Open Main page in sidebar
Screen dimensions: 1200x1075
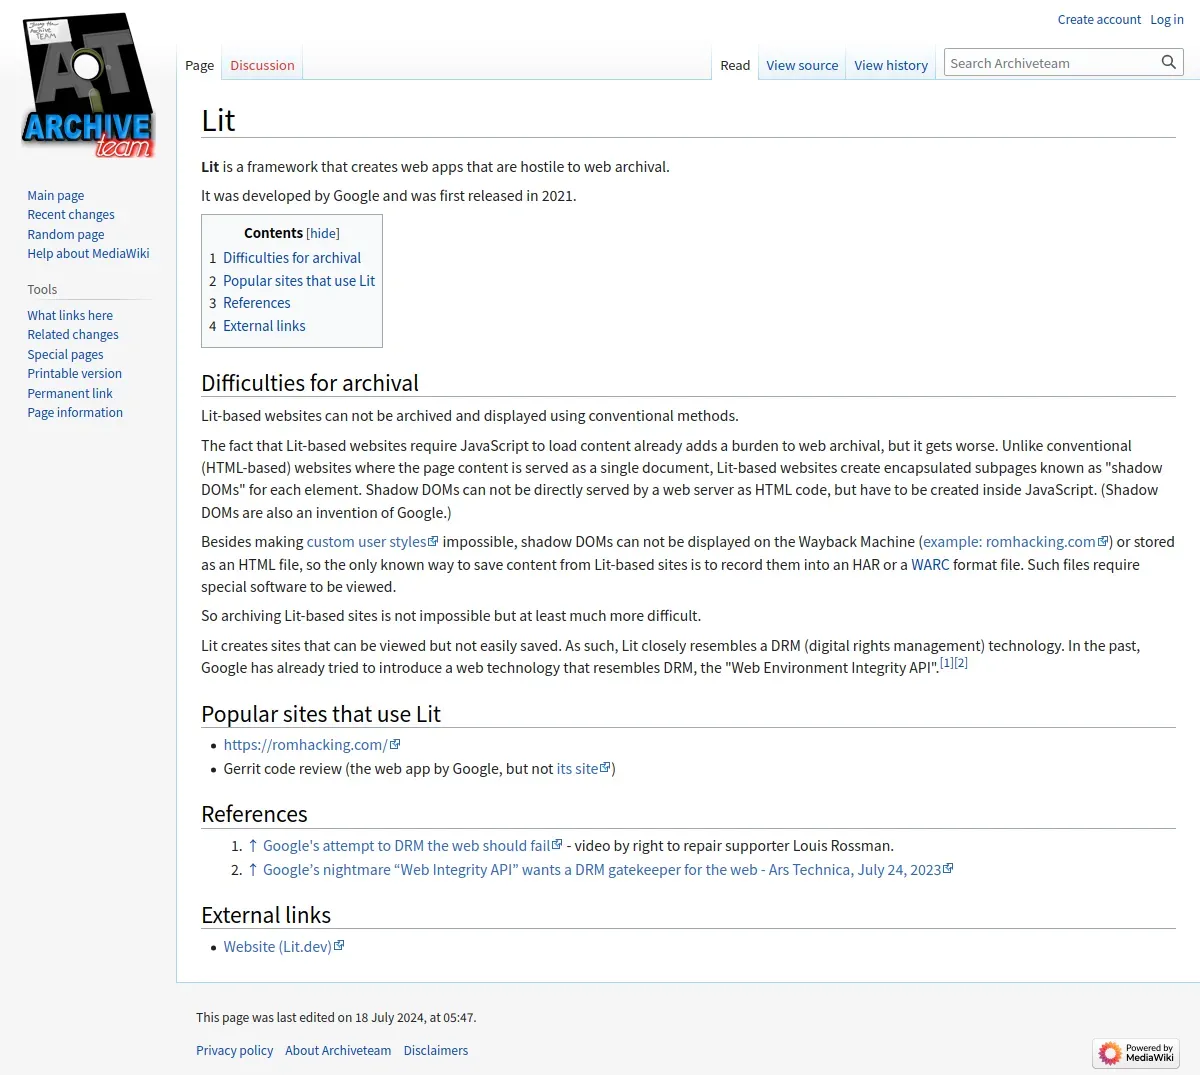56,195
